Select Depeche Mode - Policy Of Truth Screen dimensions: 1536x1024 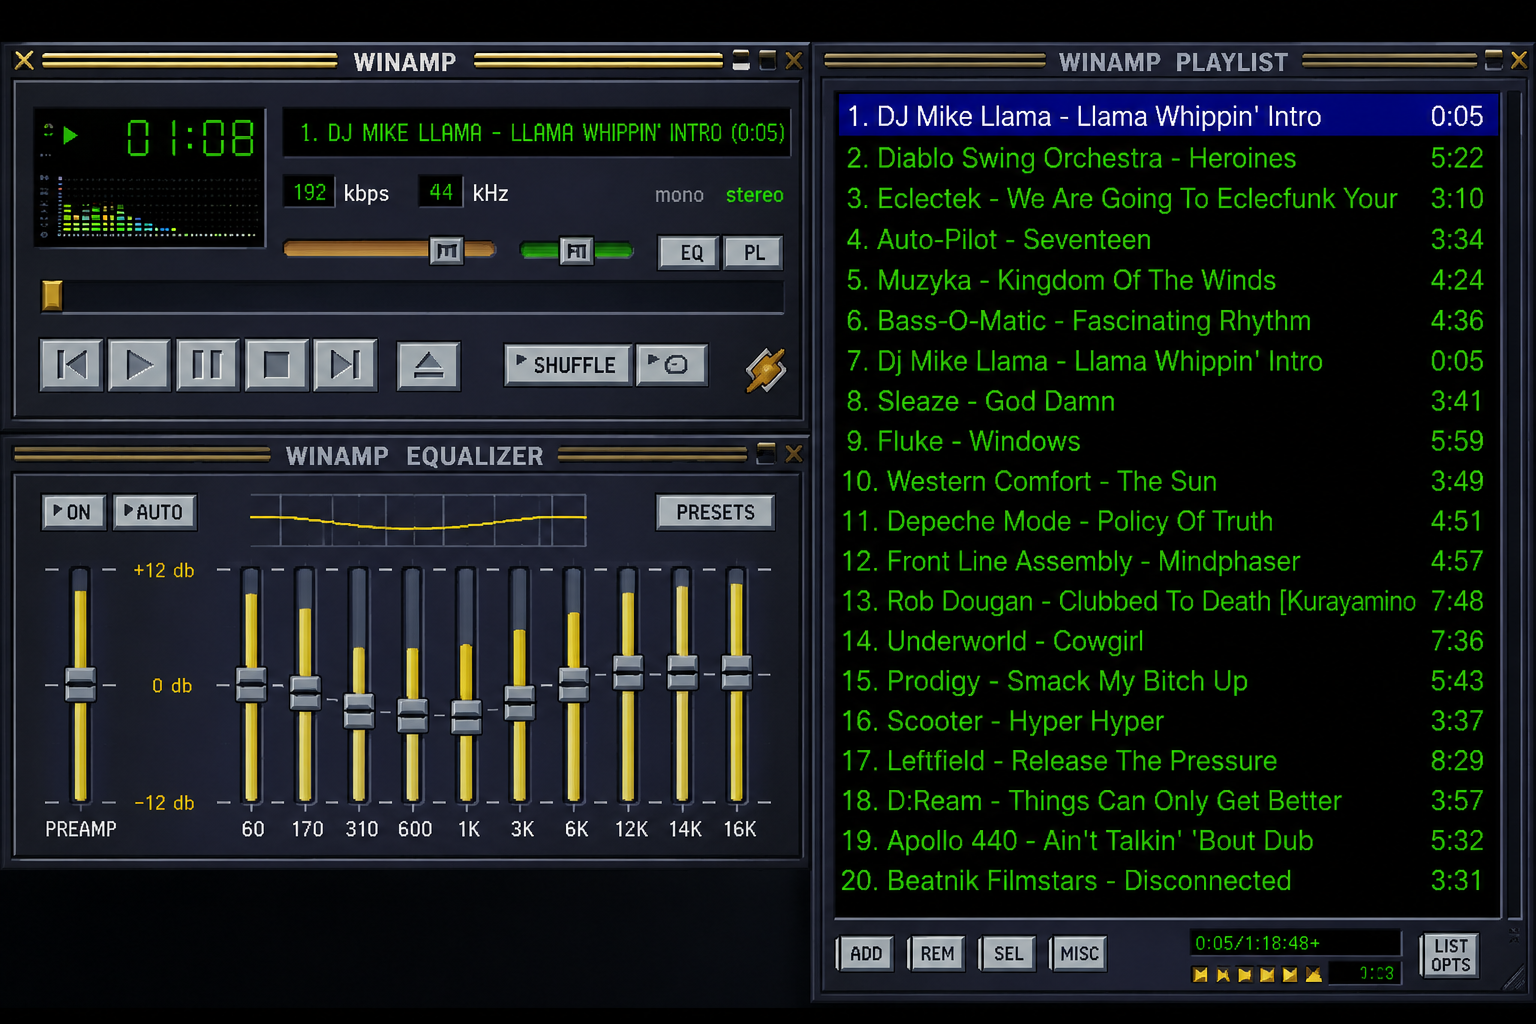1167,521
